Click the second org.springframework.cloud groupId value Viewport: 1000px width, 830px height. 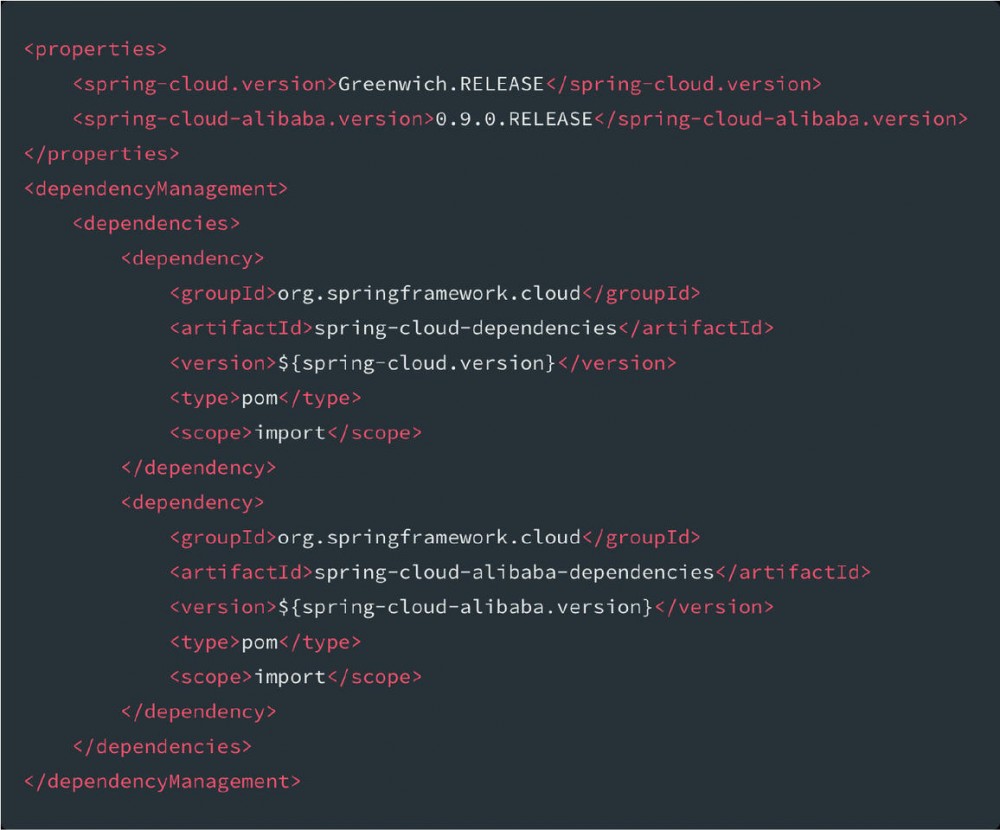pyautogui.click(x=428, y=537)
